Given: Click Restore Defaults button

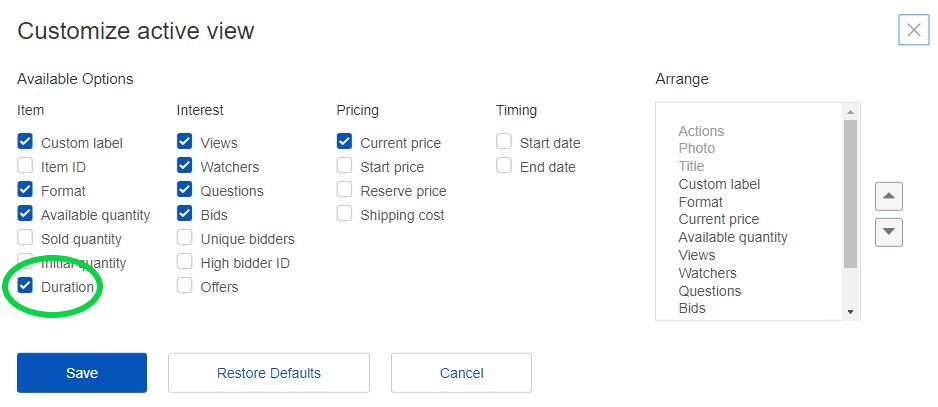Looking at the screenshot, I should 269,373.
